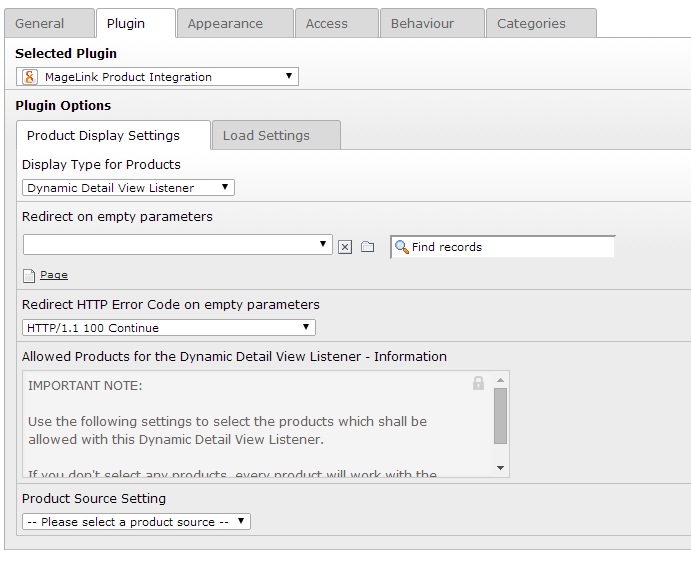
Task: Click the lock icon in the information box
Action: [478, 383]
